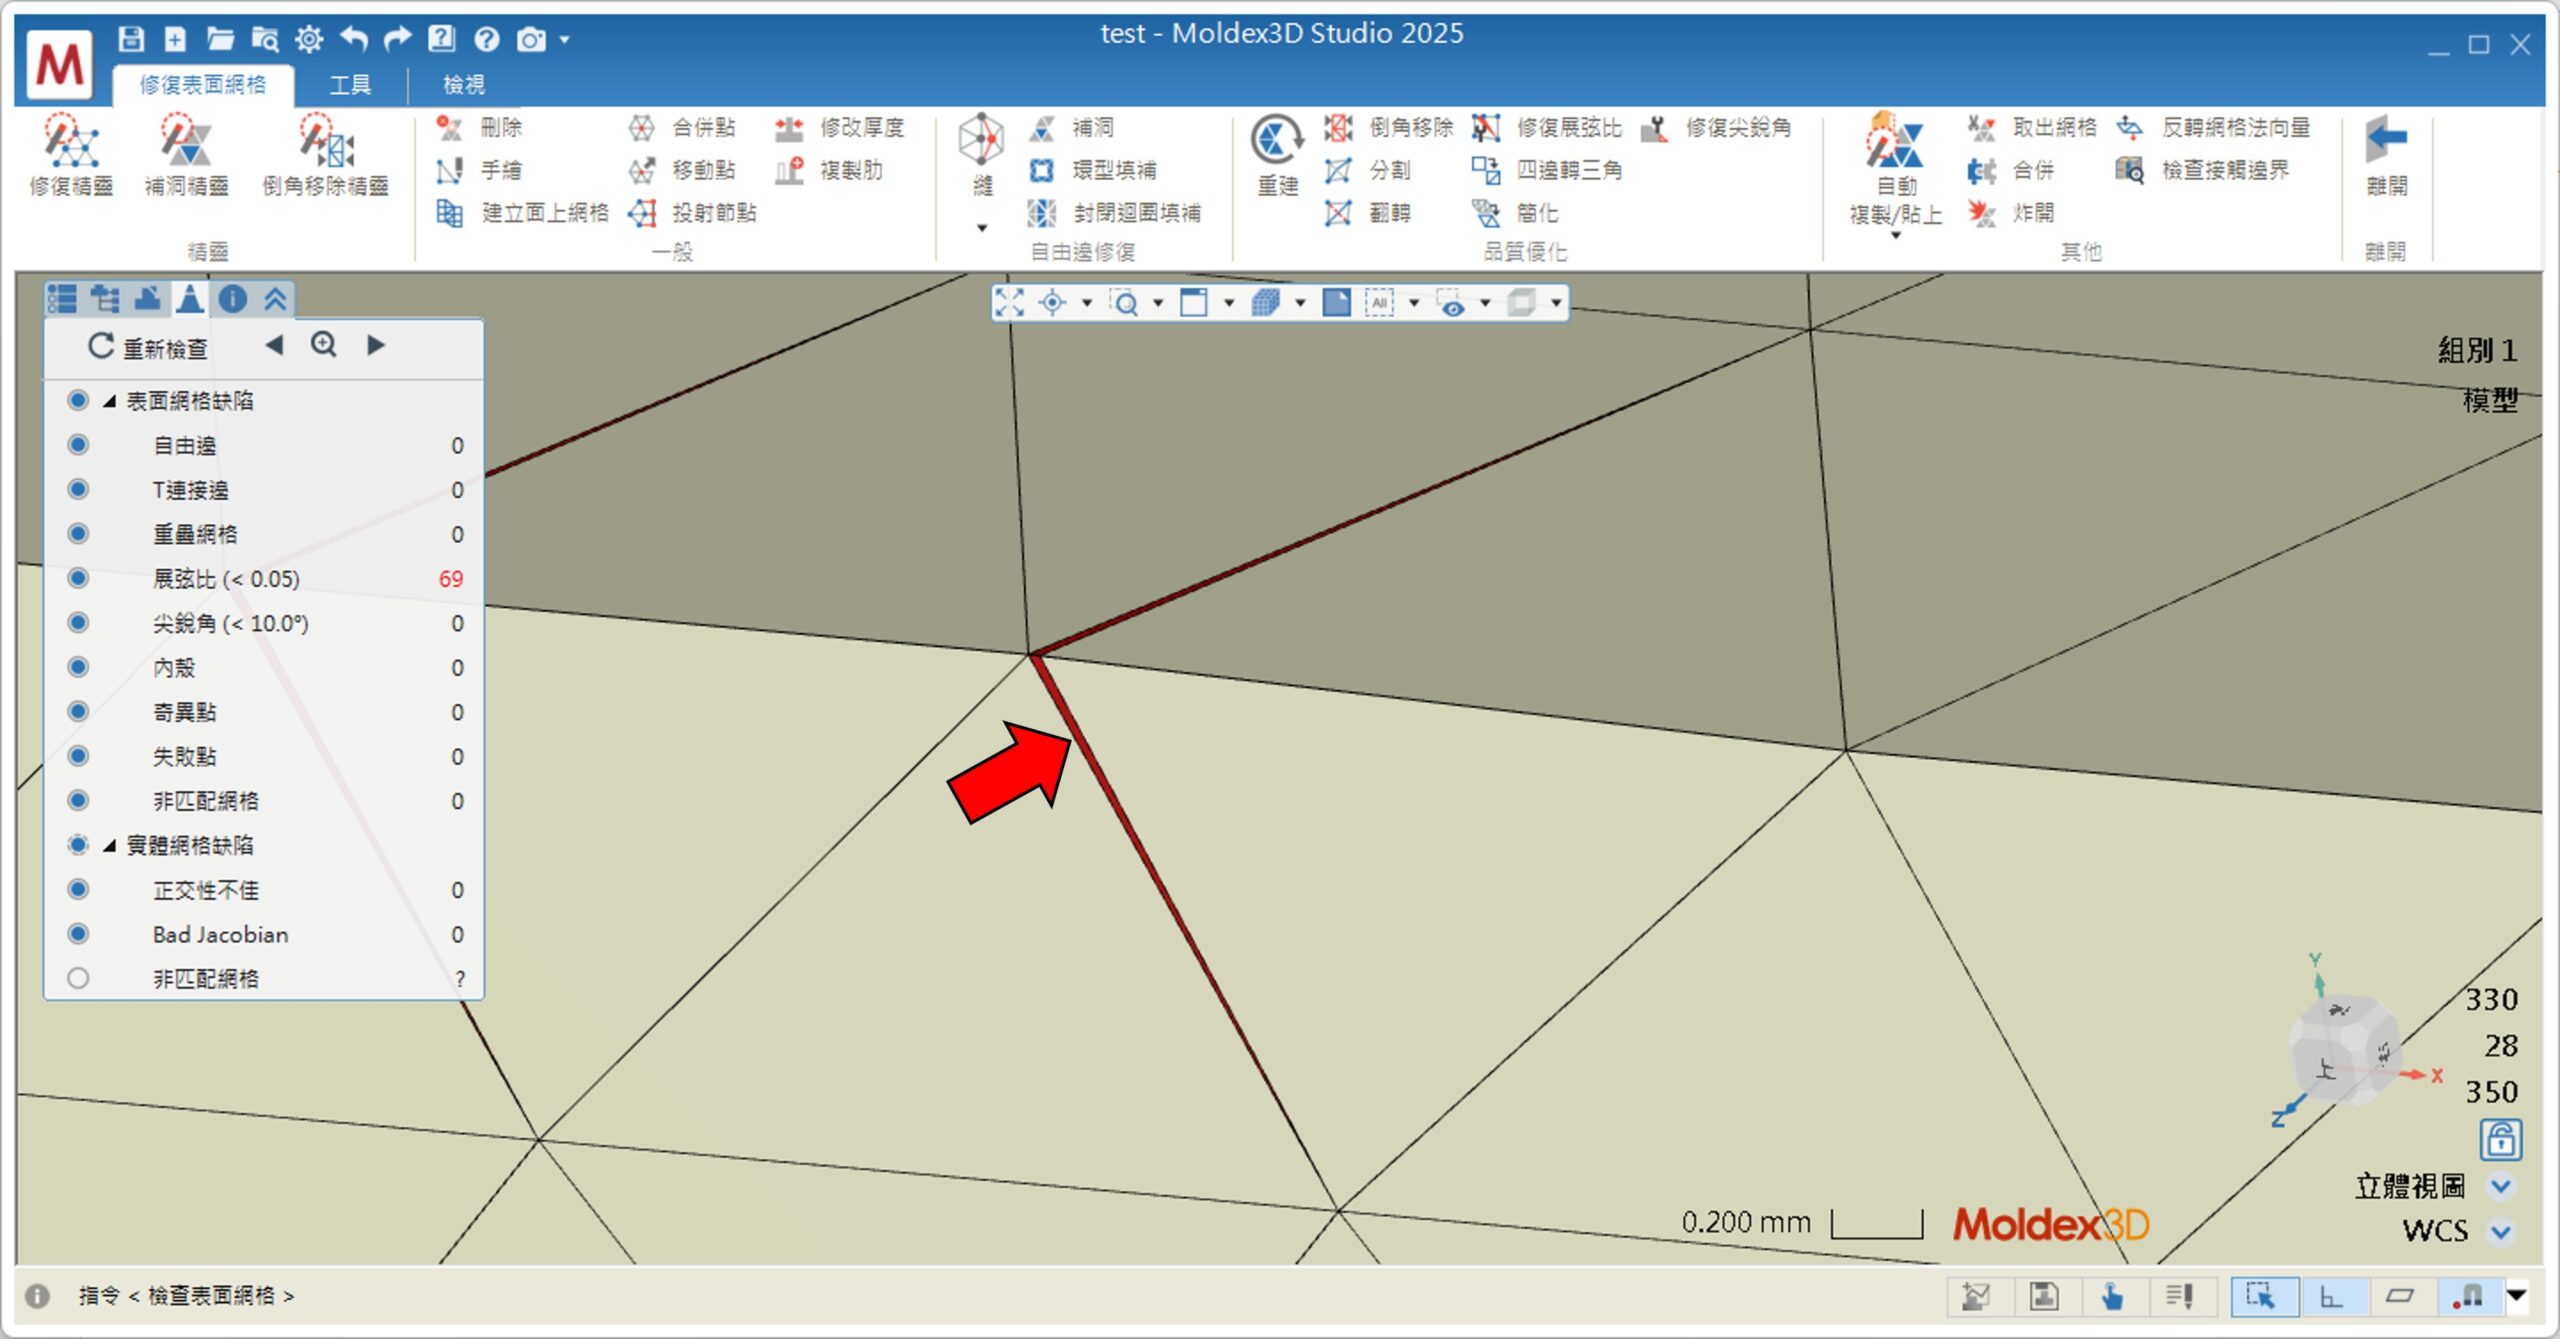This screenshot has height=1339, width=2560.
Task: Toggle the T連接邊 radio button
Action: [78, 489]
